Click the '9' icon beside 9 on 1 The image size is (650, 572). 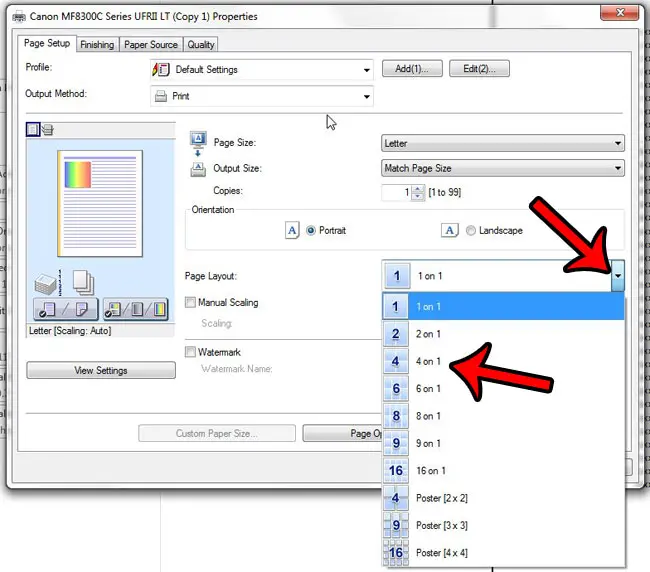(x=395, y=444)
